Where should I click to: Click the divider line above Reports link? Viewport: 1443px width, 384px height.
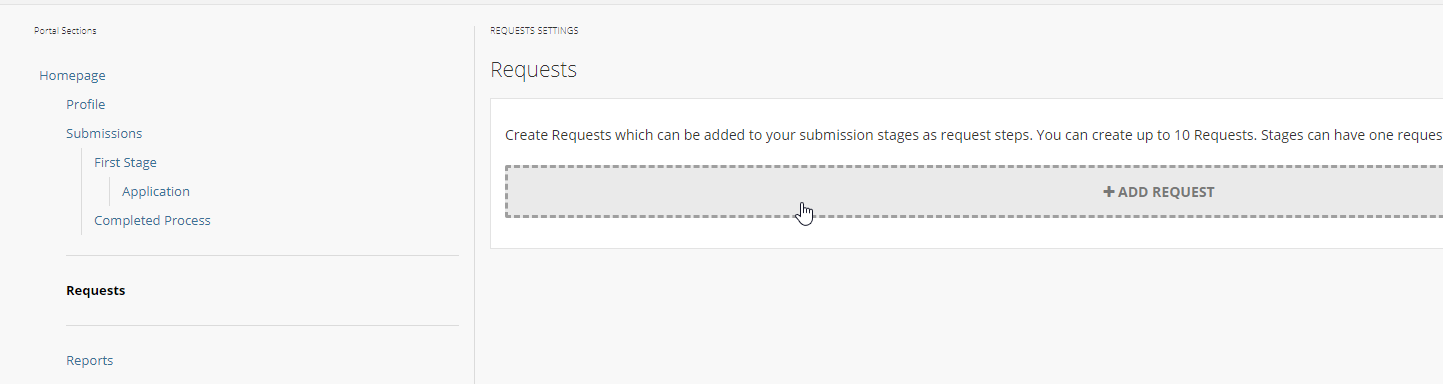click(262, 325)
